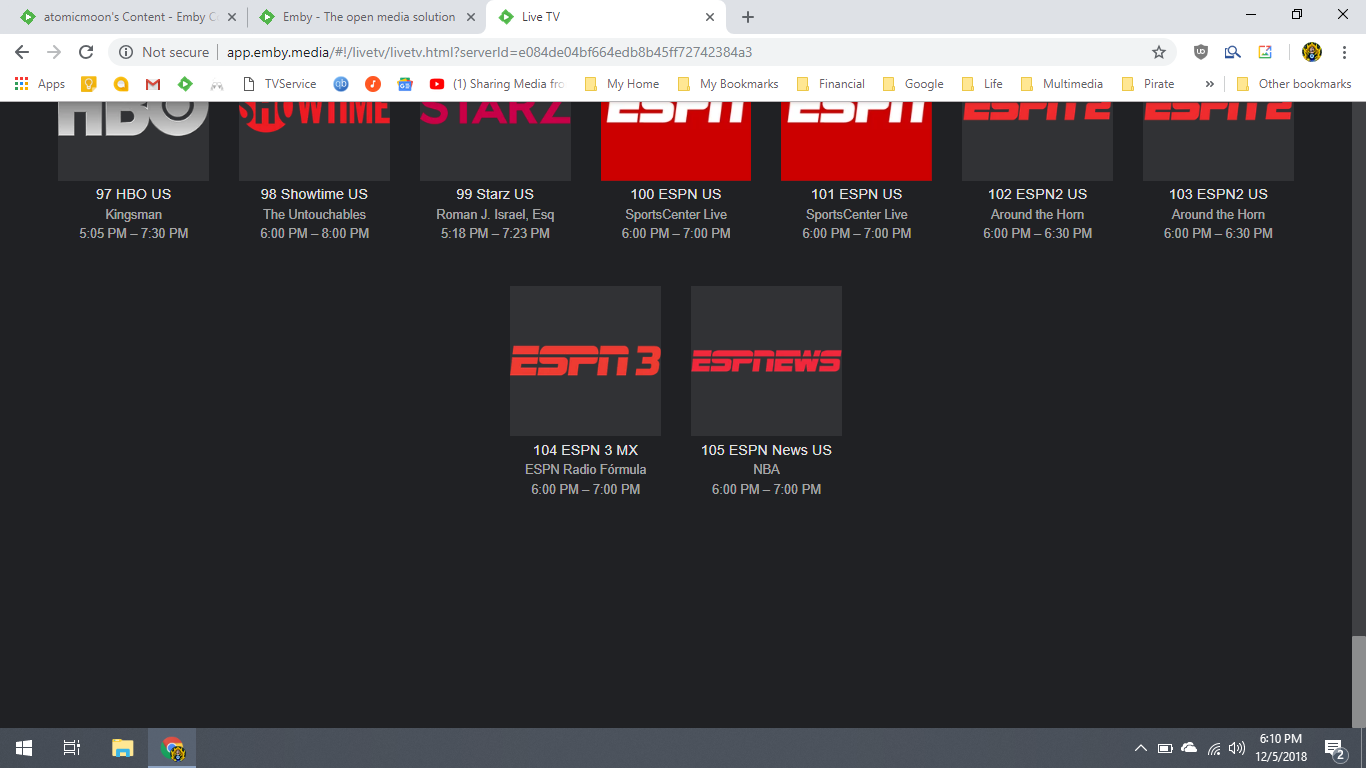Image resolution: width=1366 pixels, height=768 pixels.
Task: Select the Live TV browser tab
Action: [x=605, y=17]
